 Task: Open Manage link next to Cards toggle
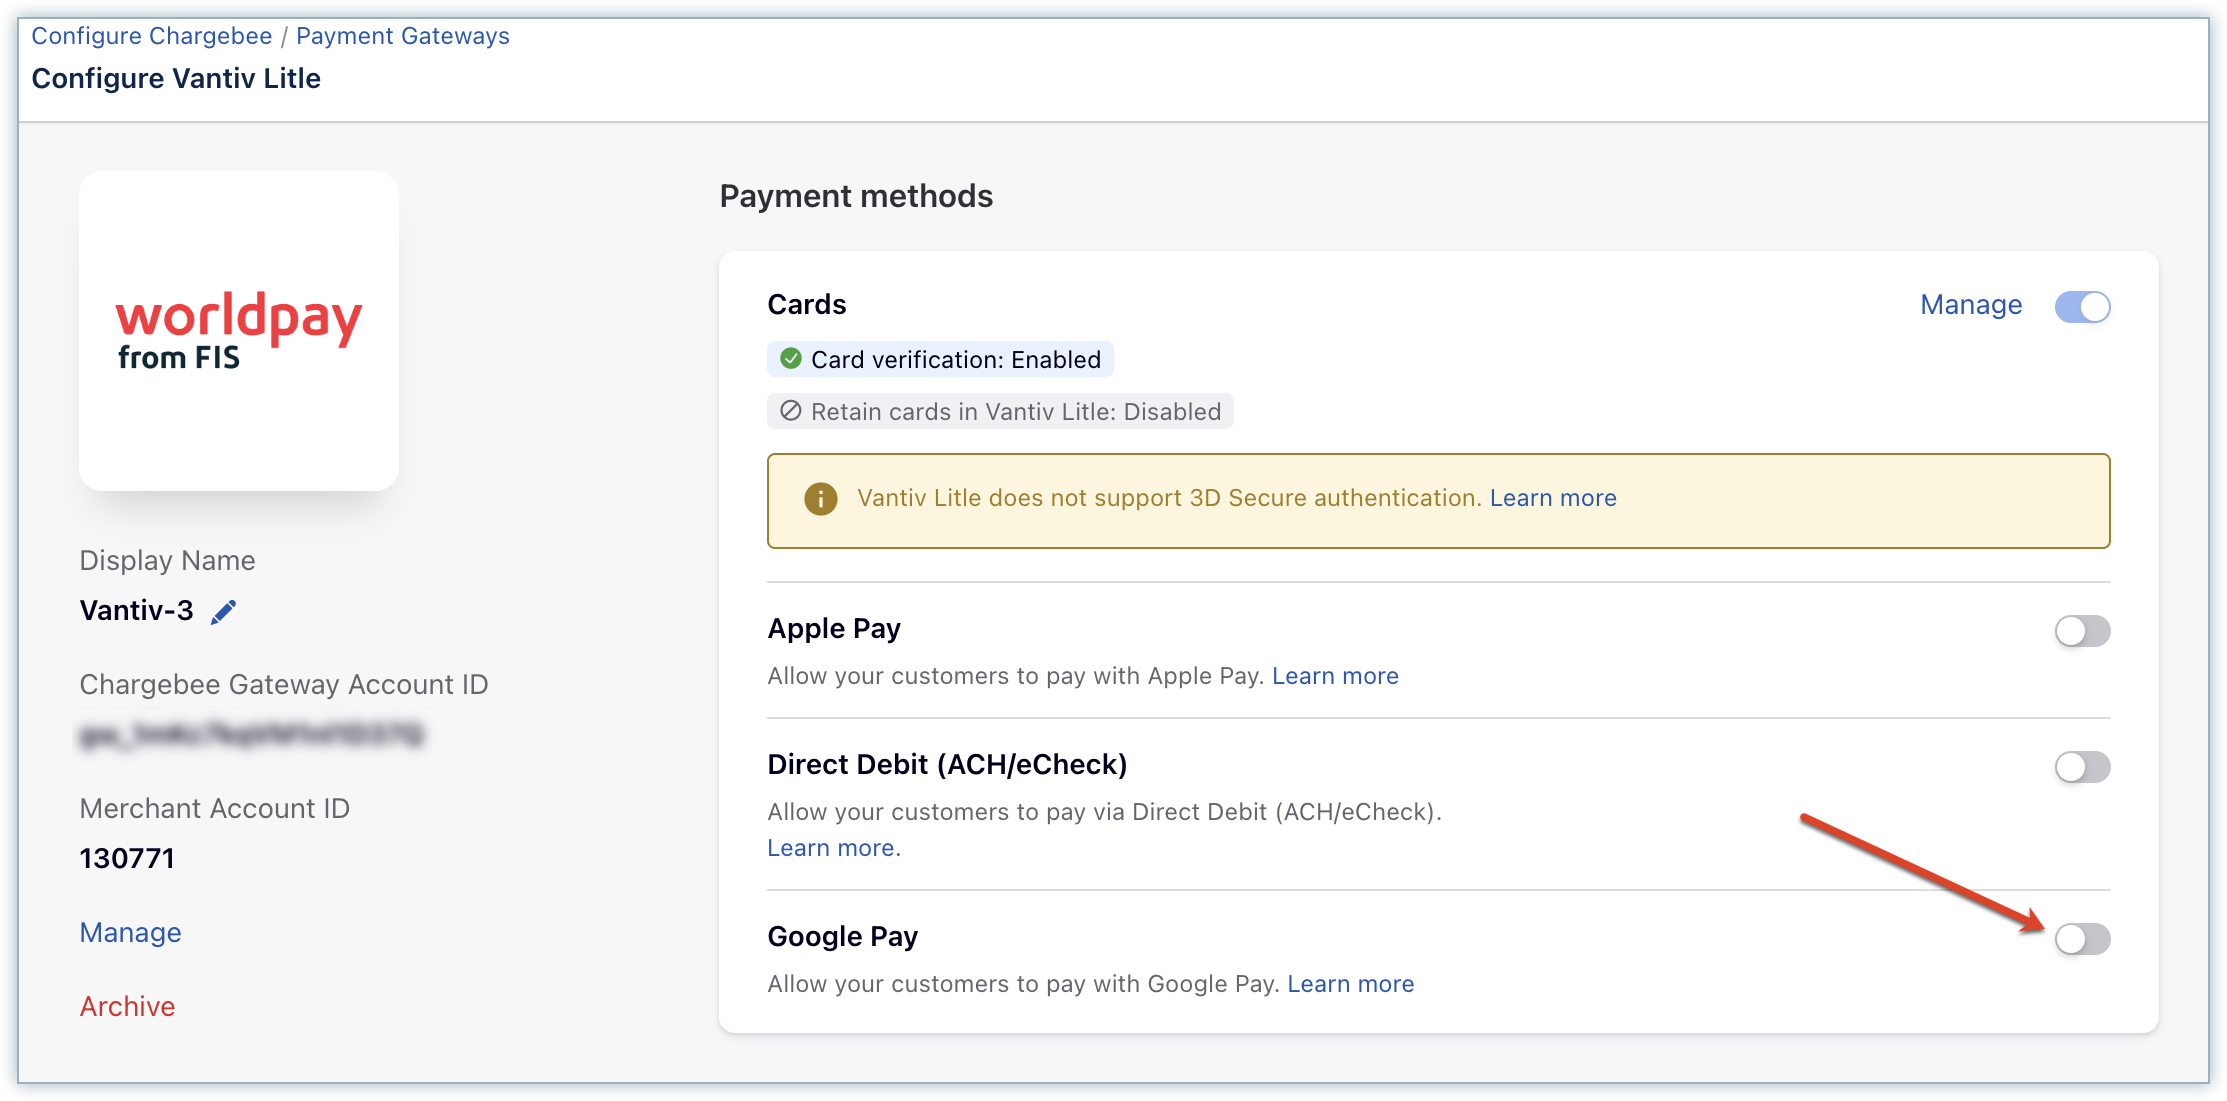tap(1971, 305)
